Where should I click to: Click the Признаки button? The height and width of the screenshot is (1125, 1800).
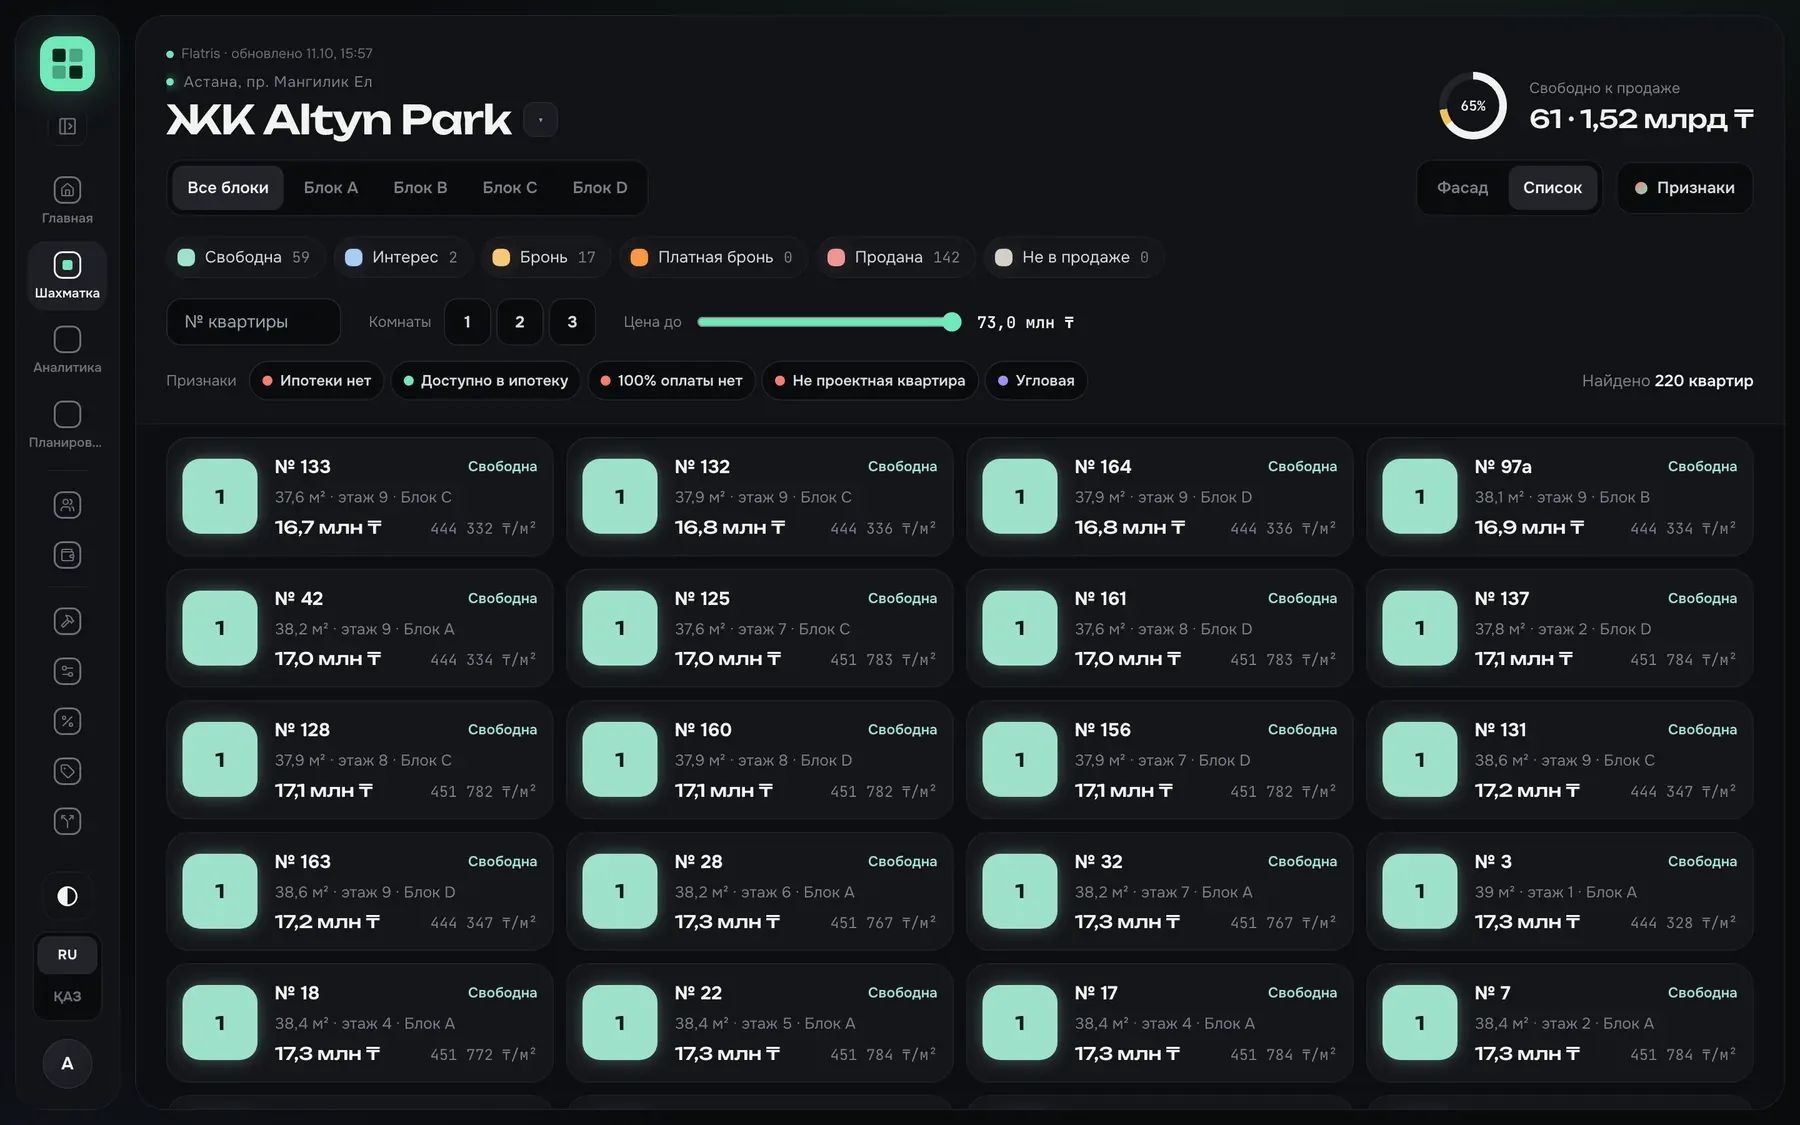[x=1685, y=188]
